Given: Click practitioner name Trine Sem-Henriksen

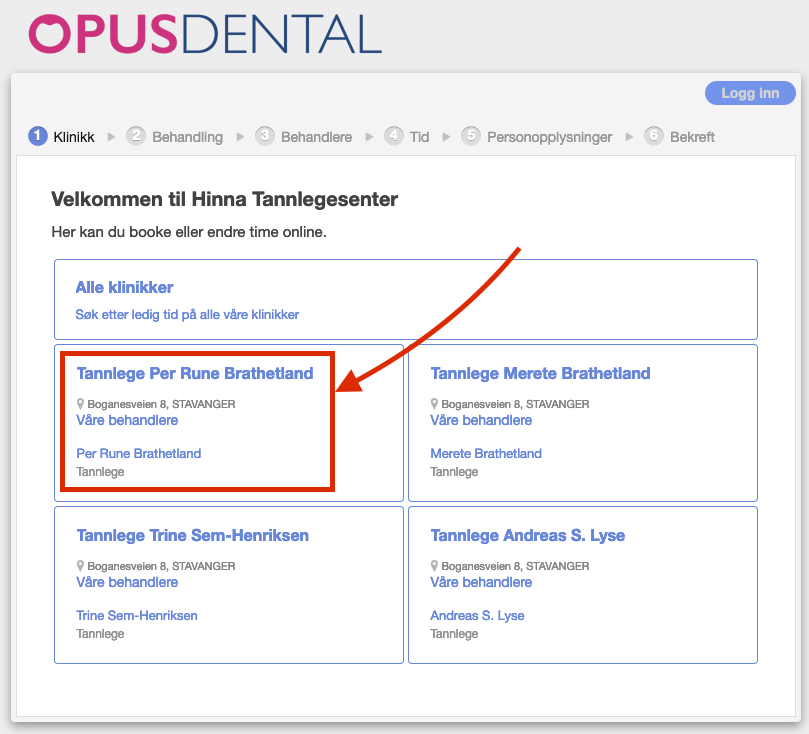Looking at the screenshot, I should [137, 615].
